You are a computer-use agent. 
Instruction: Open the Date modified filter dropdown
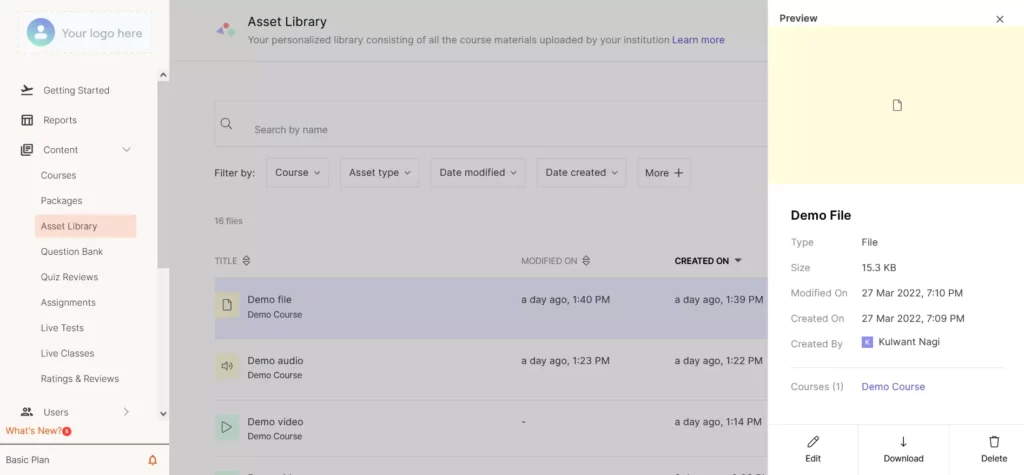coord(478,172)
